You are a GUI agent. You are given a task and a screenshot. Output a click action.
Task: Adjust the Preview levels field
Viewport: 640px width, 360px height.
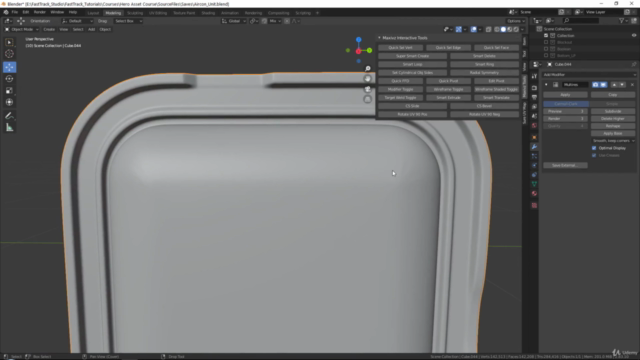[x=565, y=111]
